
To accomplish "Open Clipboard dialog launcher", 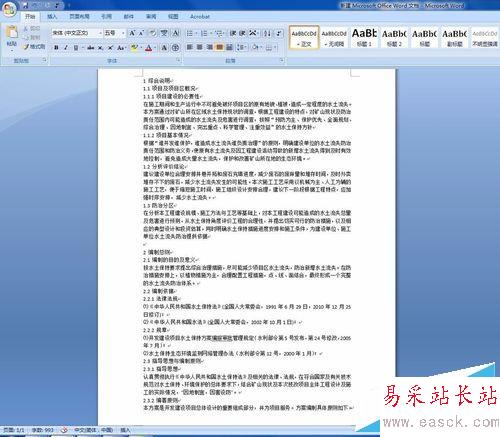I will [45, 60].
